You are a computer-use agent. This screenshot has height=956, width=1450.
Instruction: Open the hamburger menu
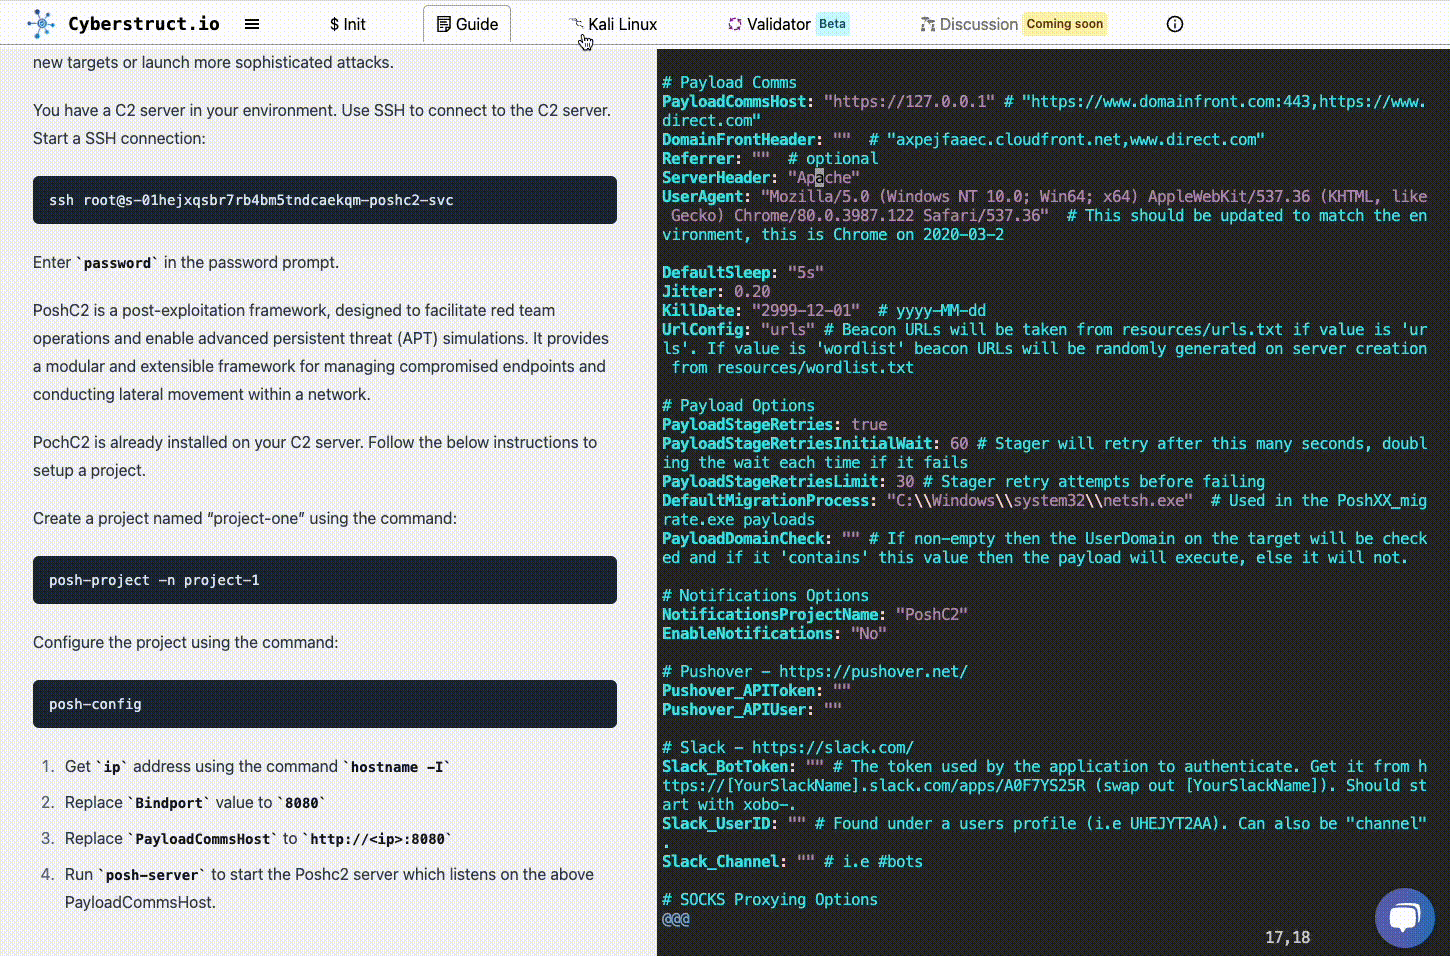click(x=252, y=24)
